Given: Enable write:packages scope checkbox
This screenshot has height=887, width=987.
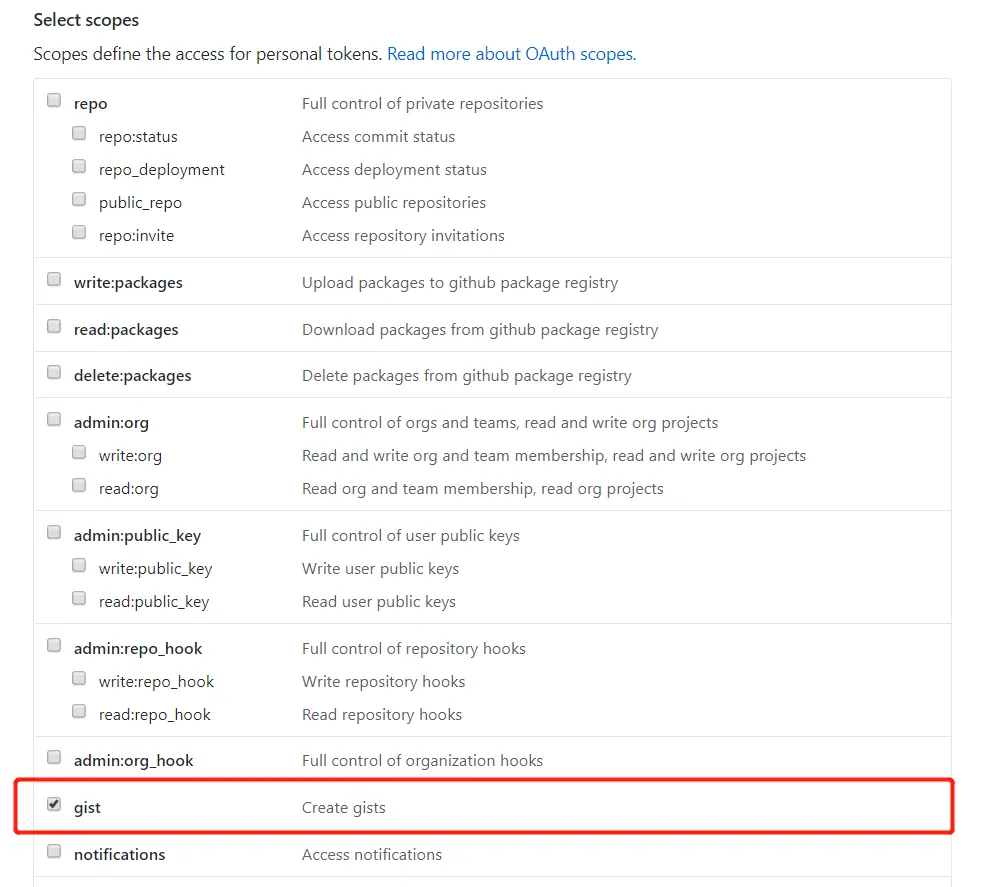Looking at the screenshot, I should [x=54, y=280].
